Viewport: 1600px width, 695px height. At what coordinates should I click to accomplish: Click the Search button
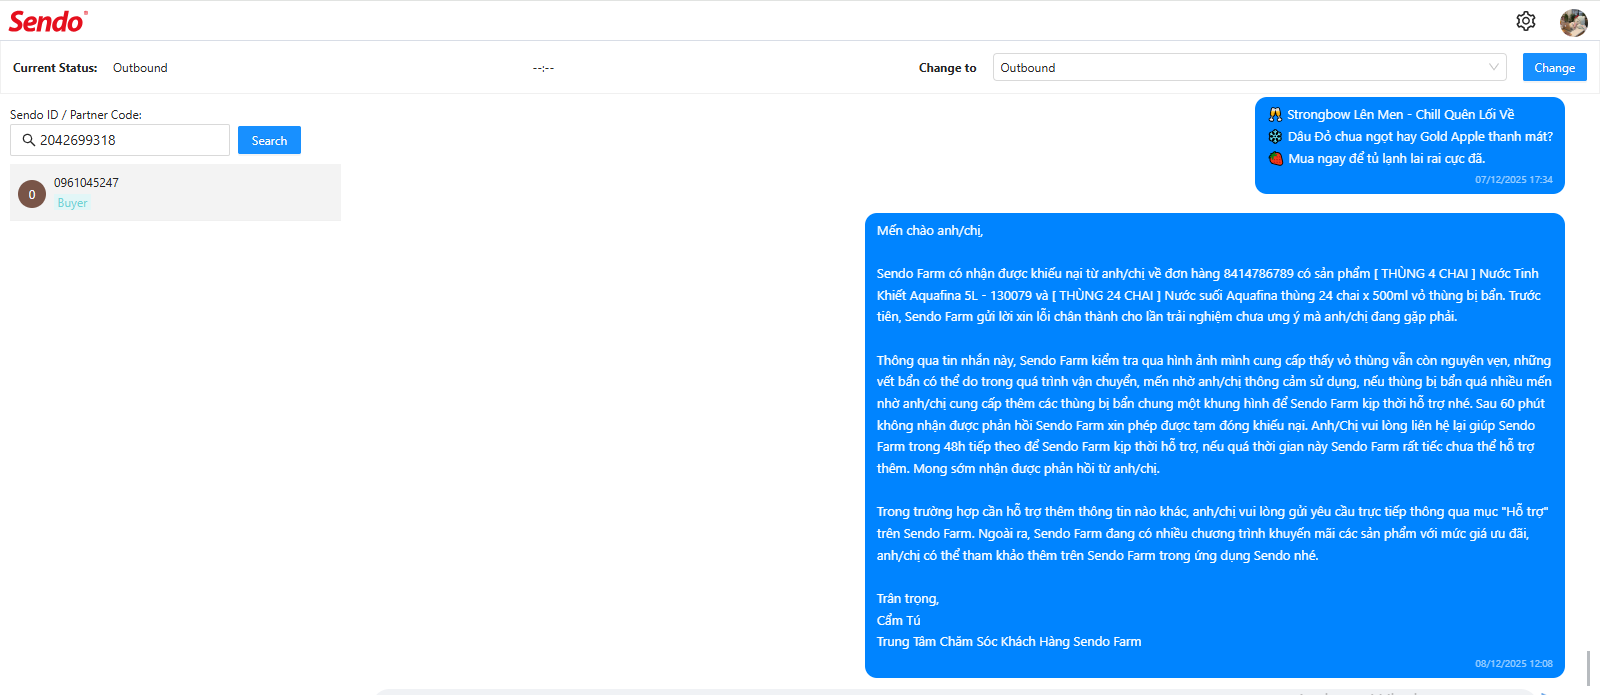point(269,141)
